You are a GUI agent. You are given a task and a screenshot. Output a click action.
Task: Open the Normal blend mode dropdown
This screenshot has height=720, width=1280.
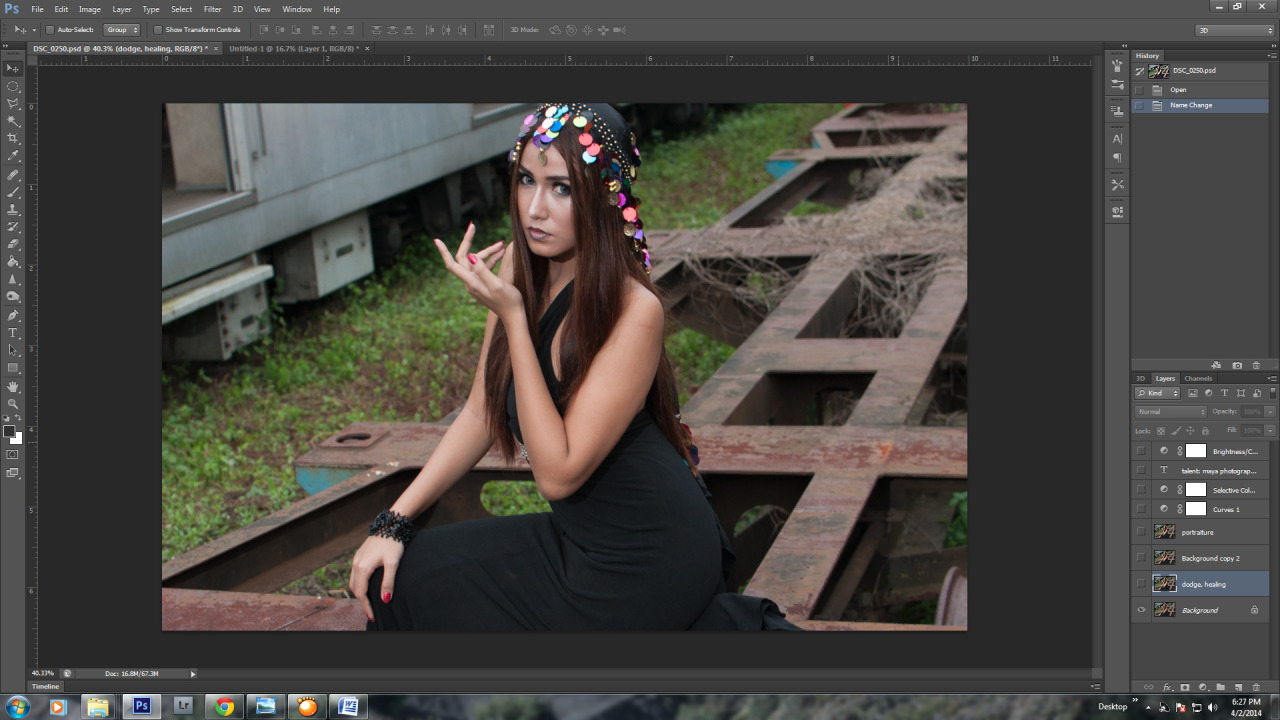tap(1171, 412)
